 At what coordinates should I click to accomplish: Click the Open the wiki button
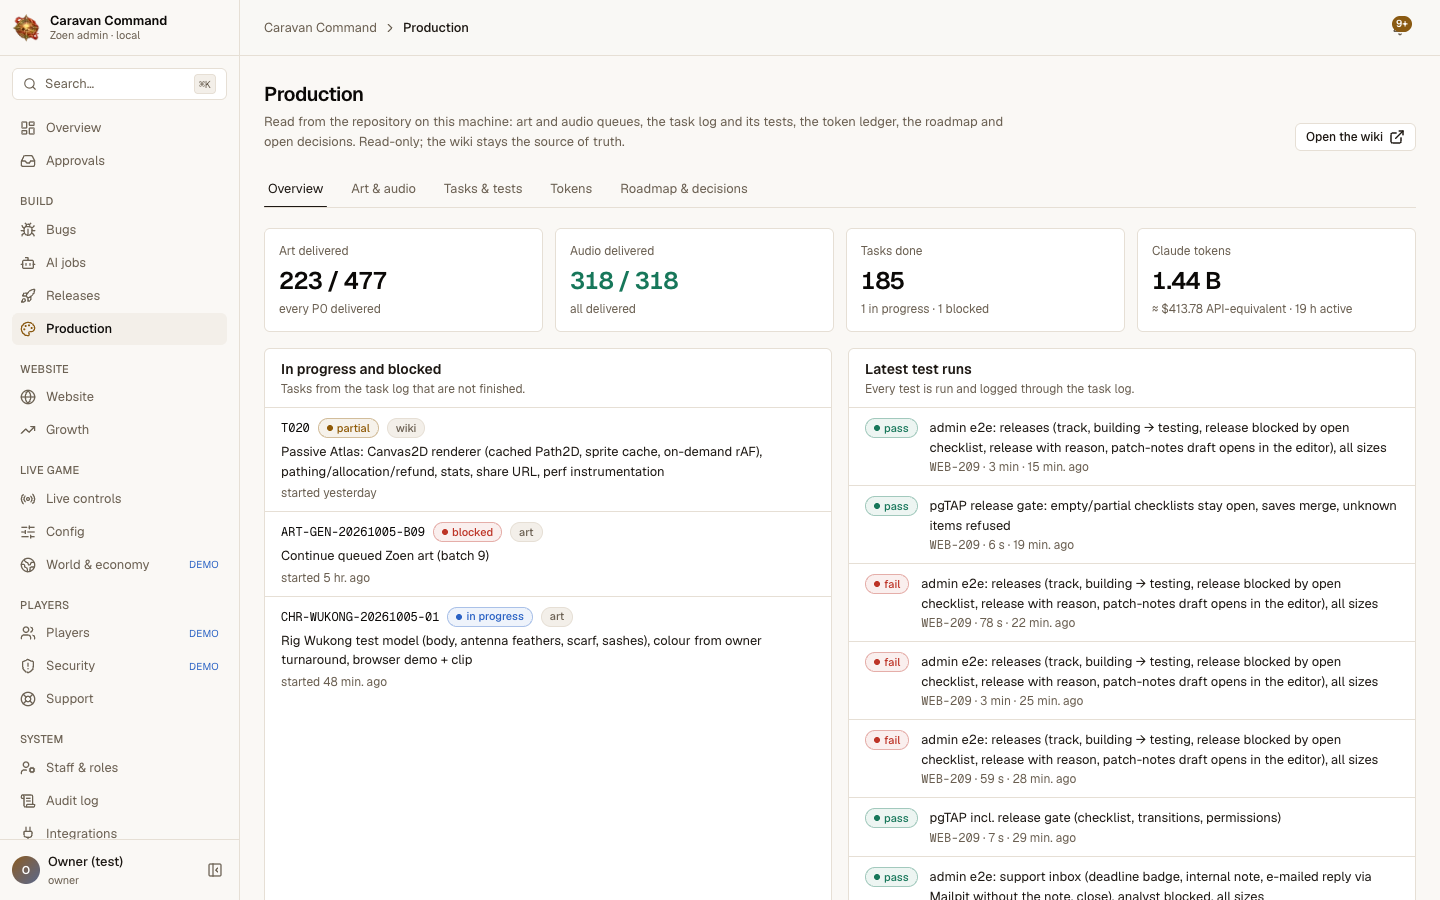point(1355,137)
